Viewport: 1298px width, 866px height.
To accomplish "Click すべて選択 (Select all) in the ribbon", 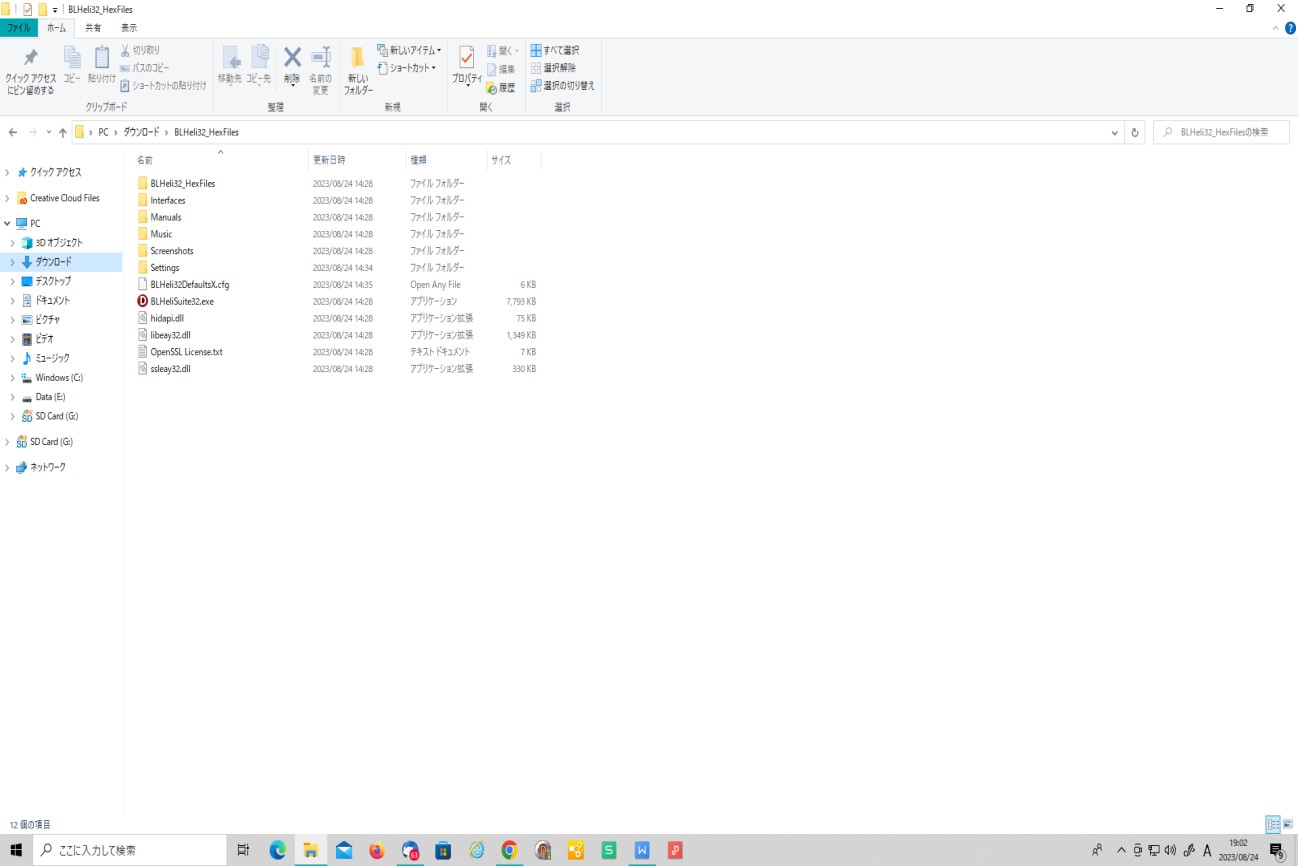I will coord(555,50).
